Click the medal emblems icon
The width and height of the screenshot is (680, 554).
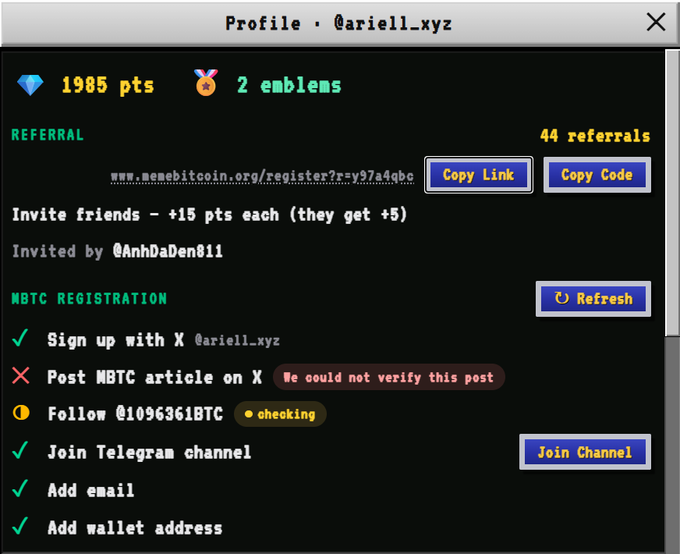pyautogui.click(x=206, y=82)
